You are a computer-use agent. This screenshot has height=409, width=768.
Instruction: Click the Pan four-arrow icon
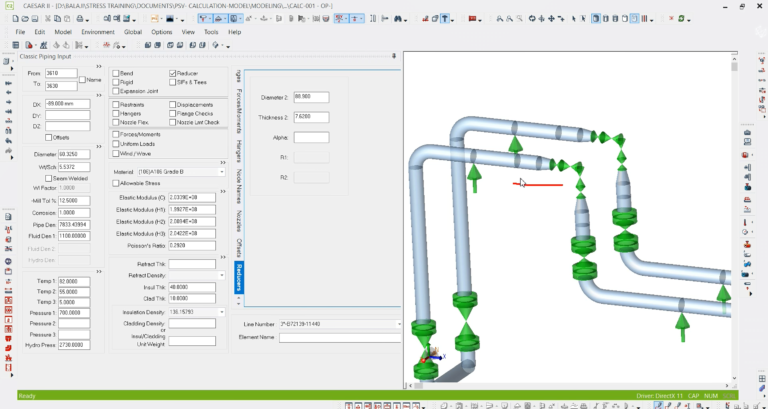(x=551, y=19)
